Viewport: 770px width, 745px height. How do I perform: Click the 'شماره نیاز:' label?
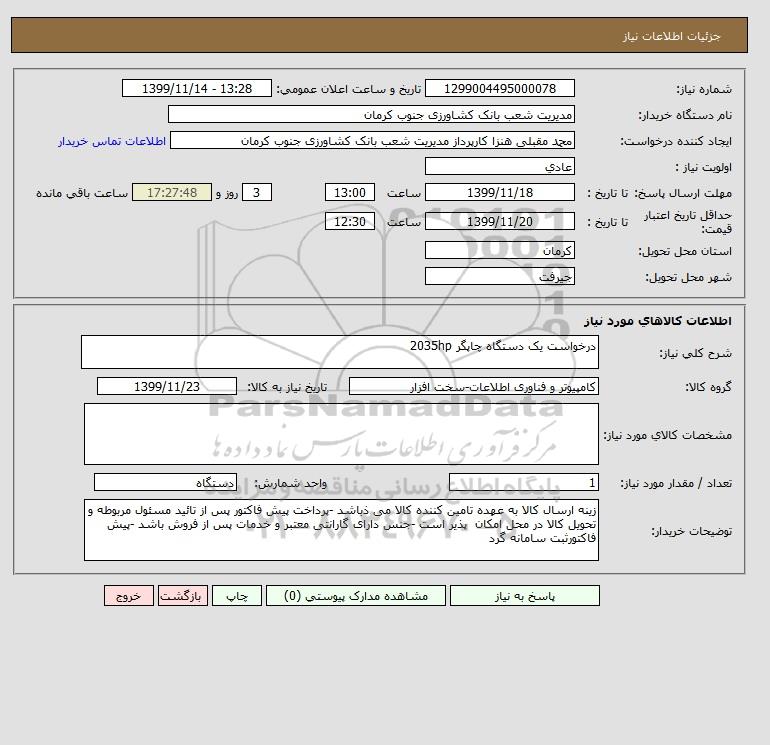(704, 89)
